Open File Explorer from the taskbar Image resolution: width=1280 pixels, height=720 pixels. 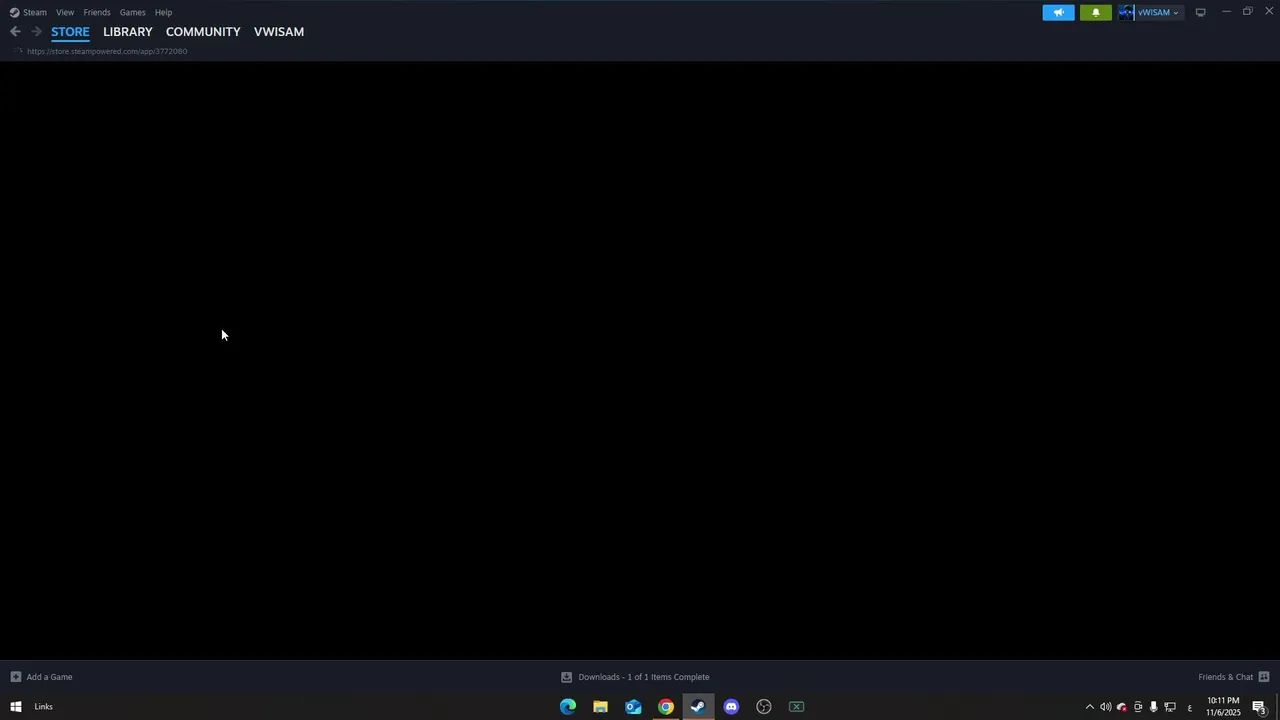[600, 707]
